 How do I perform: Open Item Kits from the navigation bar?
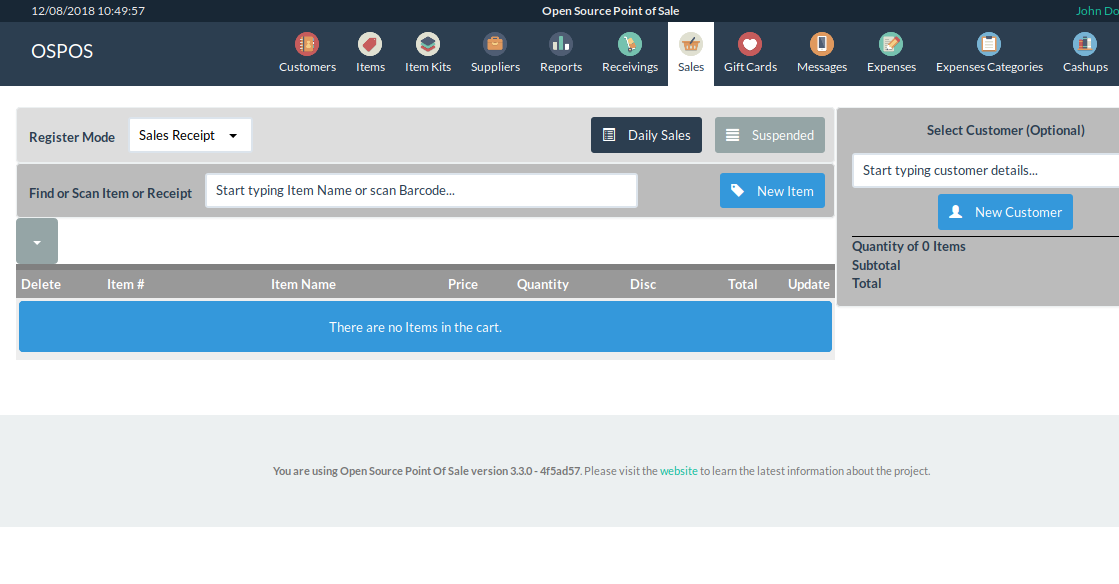427,52
